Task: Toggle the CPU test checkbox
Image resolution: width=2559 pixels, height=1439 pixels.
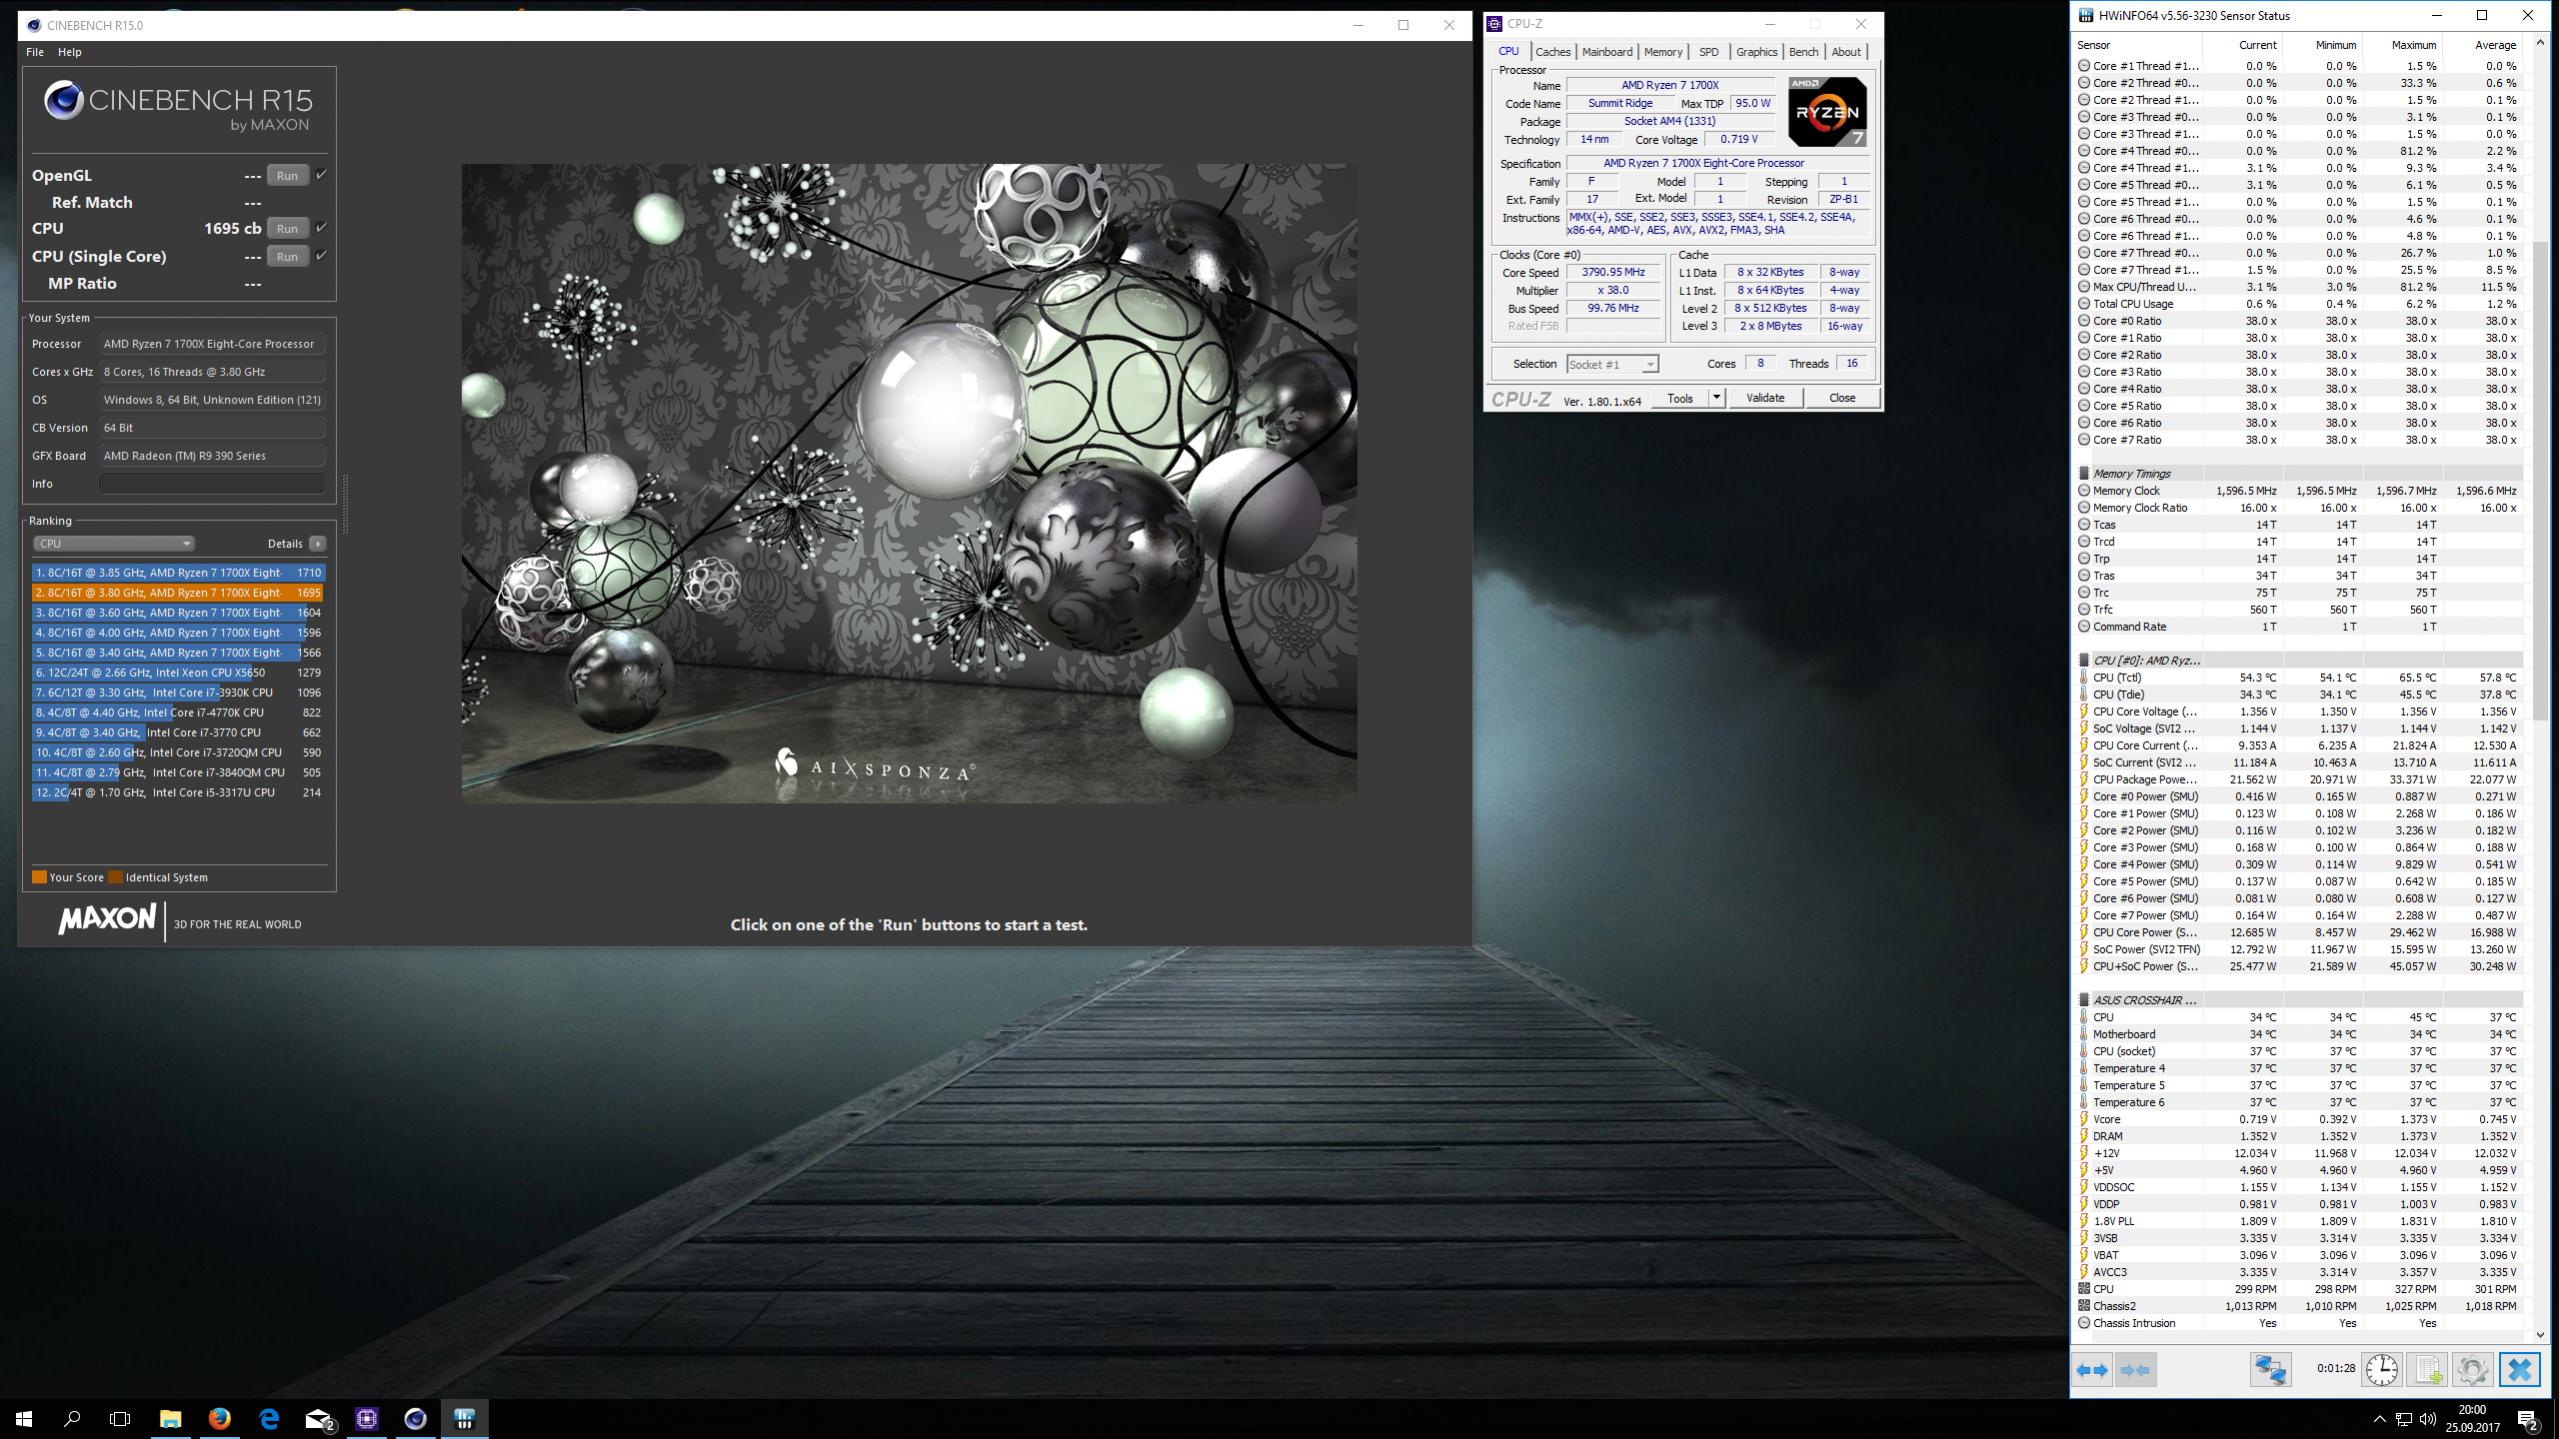Action: (321, 228)
